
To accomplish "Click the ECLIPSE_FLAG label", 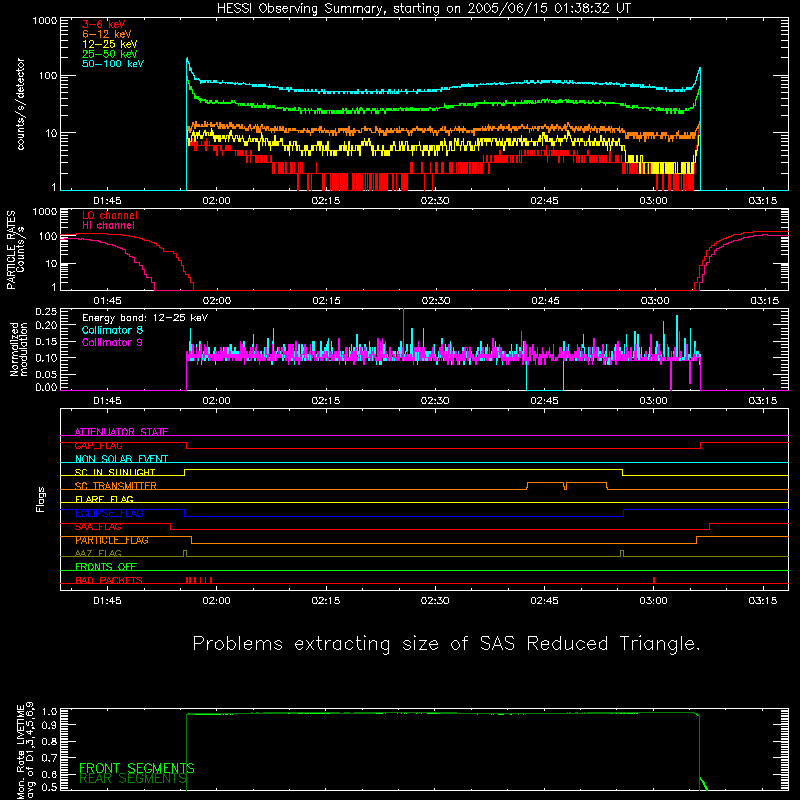I will [x=109, y=513].
